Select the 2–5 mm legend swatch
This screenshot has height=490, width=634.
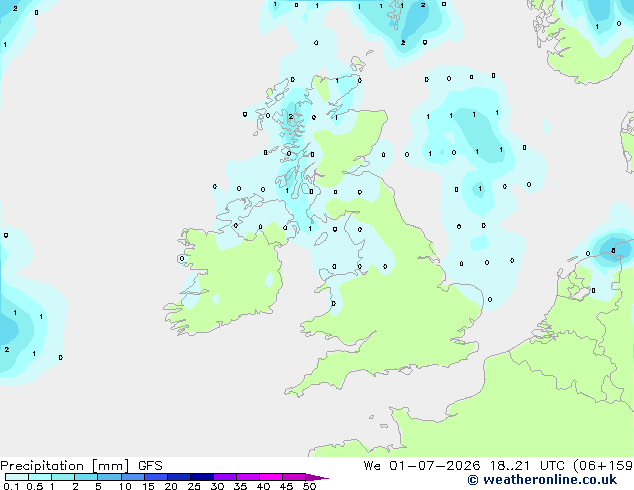coord(86,477)
